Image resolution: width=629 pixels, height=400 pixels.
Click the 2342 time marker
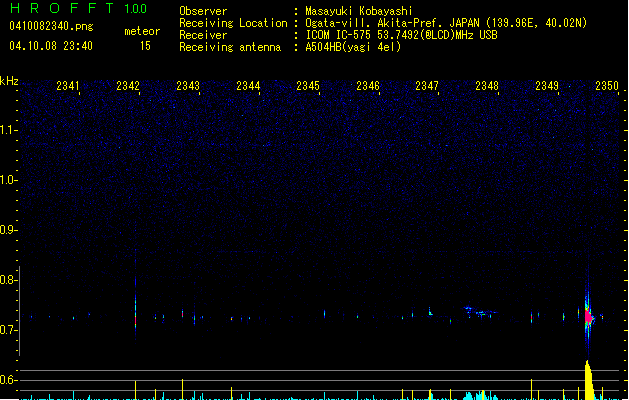128,86
